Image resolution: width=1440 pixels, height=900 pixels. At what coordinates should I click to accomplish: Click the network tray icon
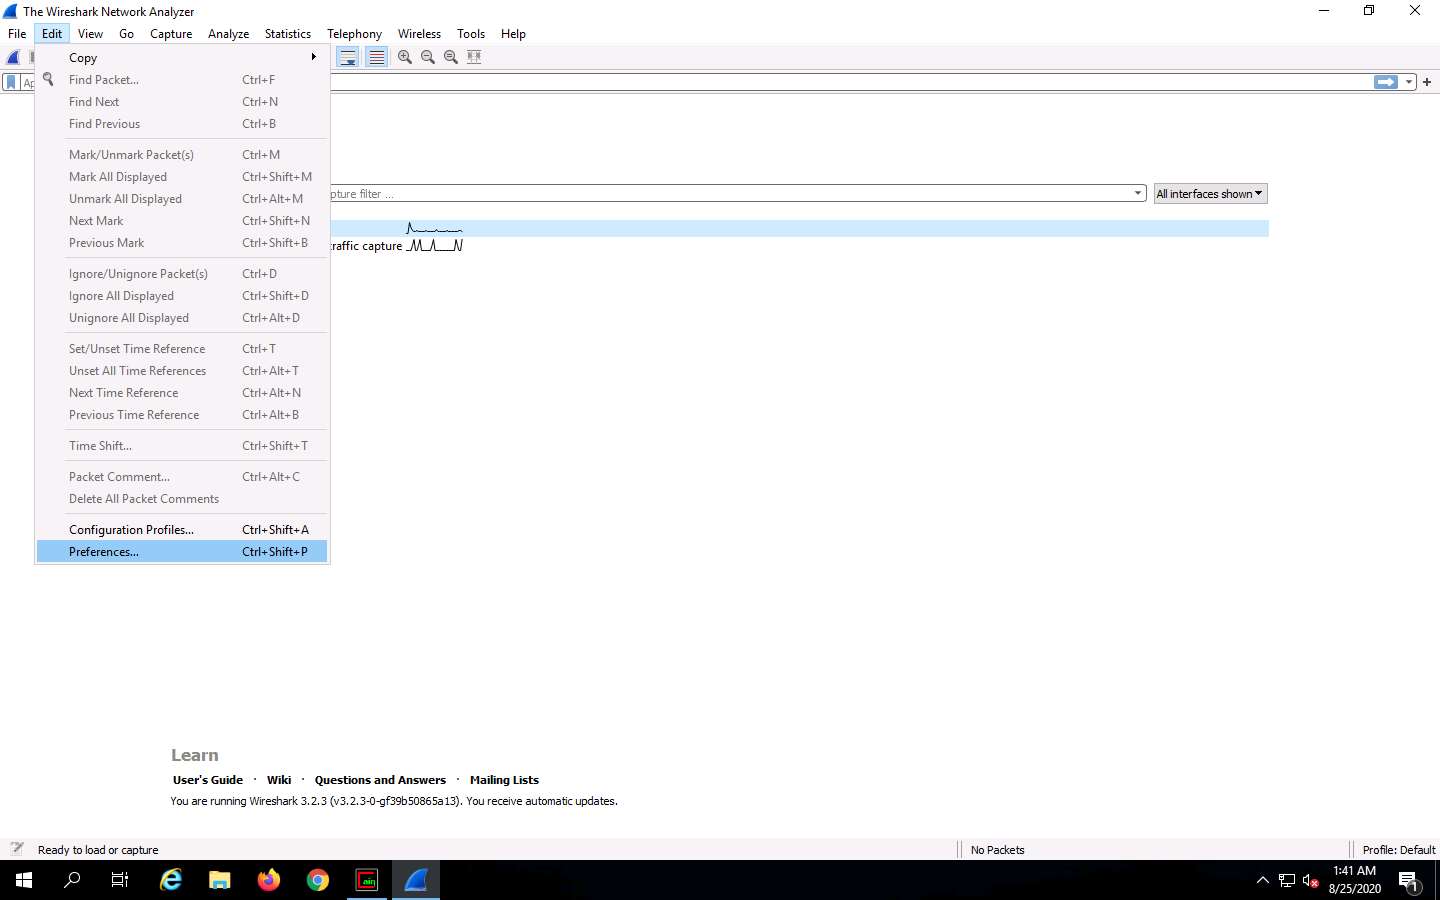1286,881
